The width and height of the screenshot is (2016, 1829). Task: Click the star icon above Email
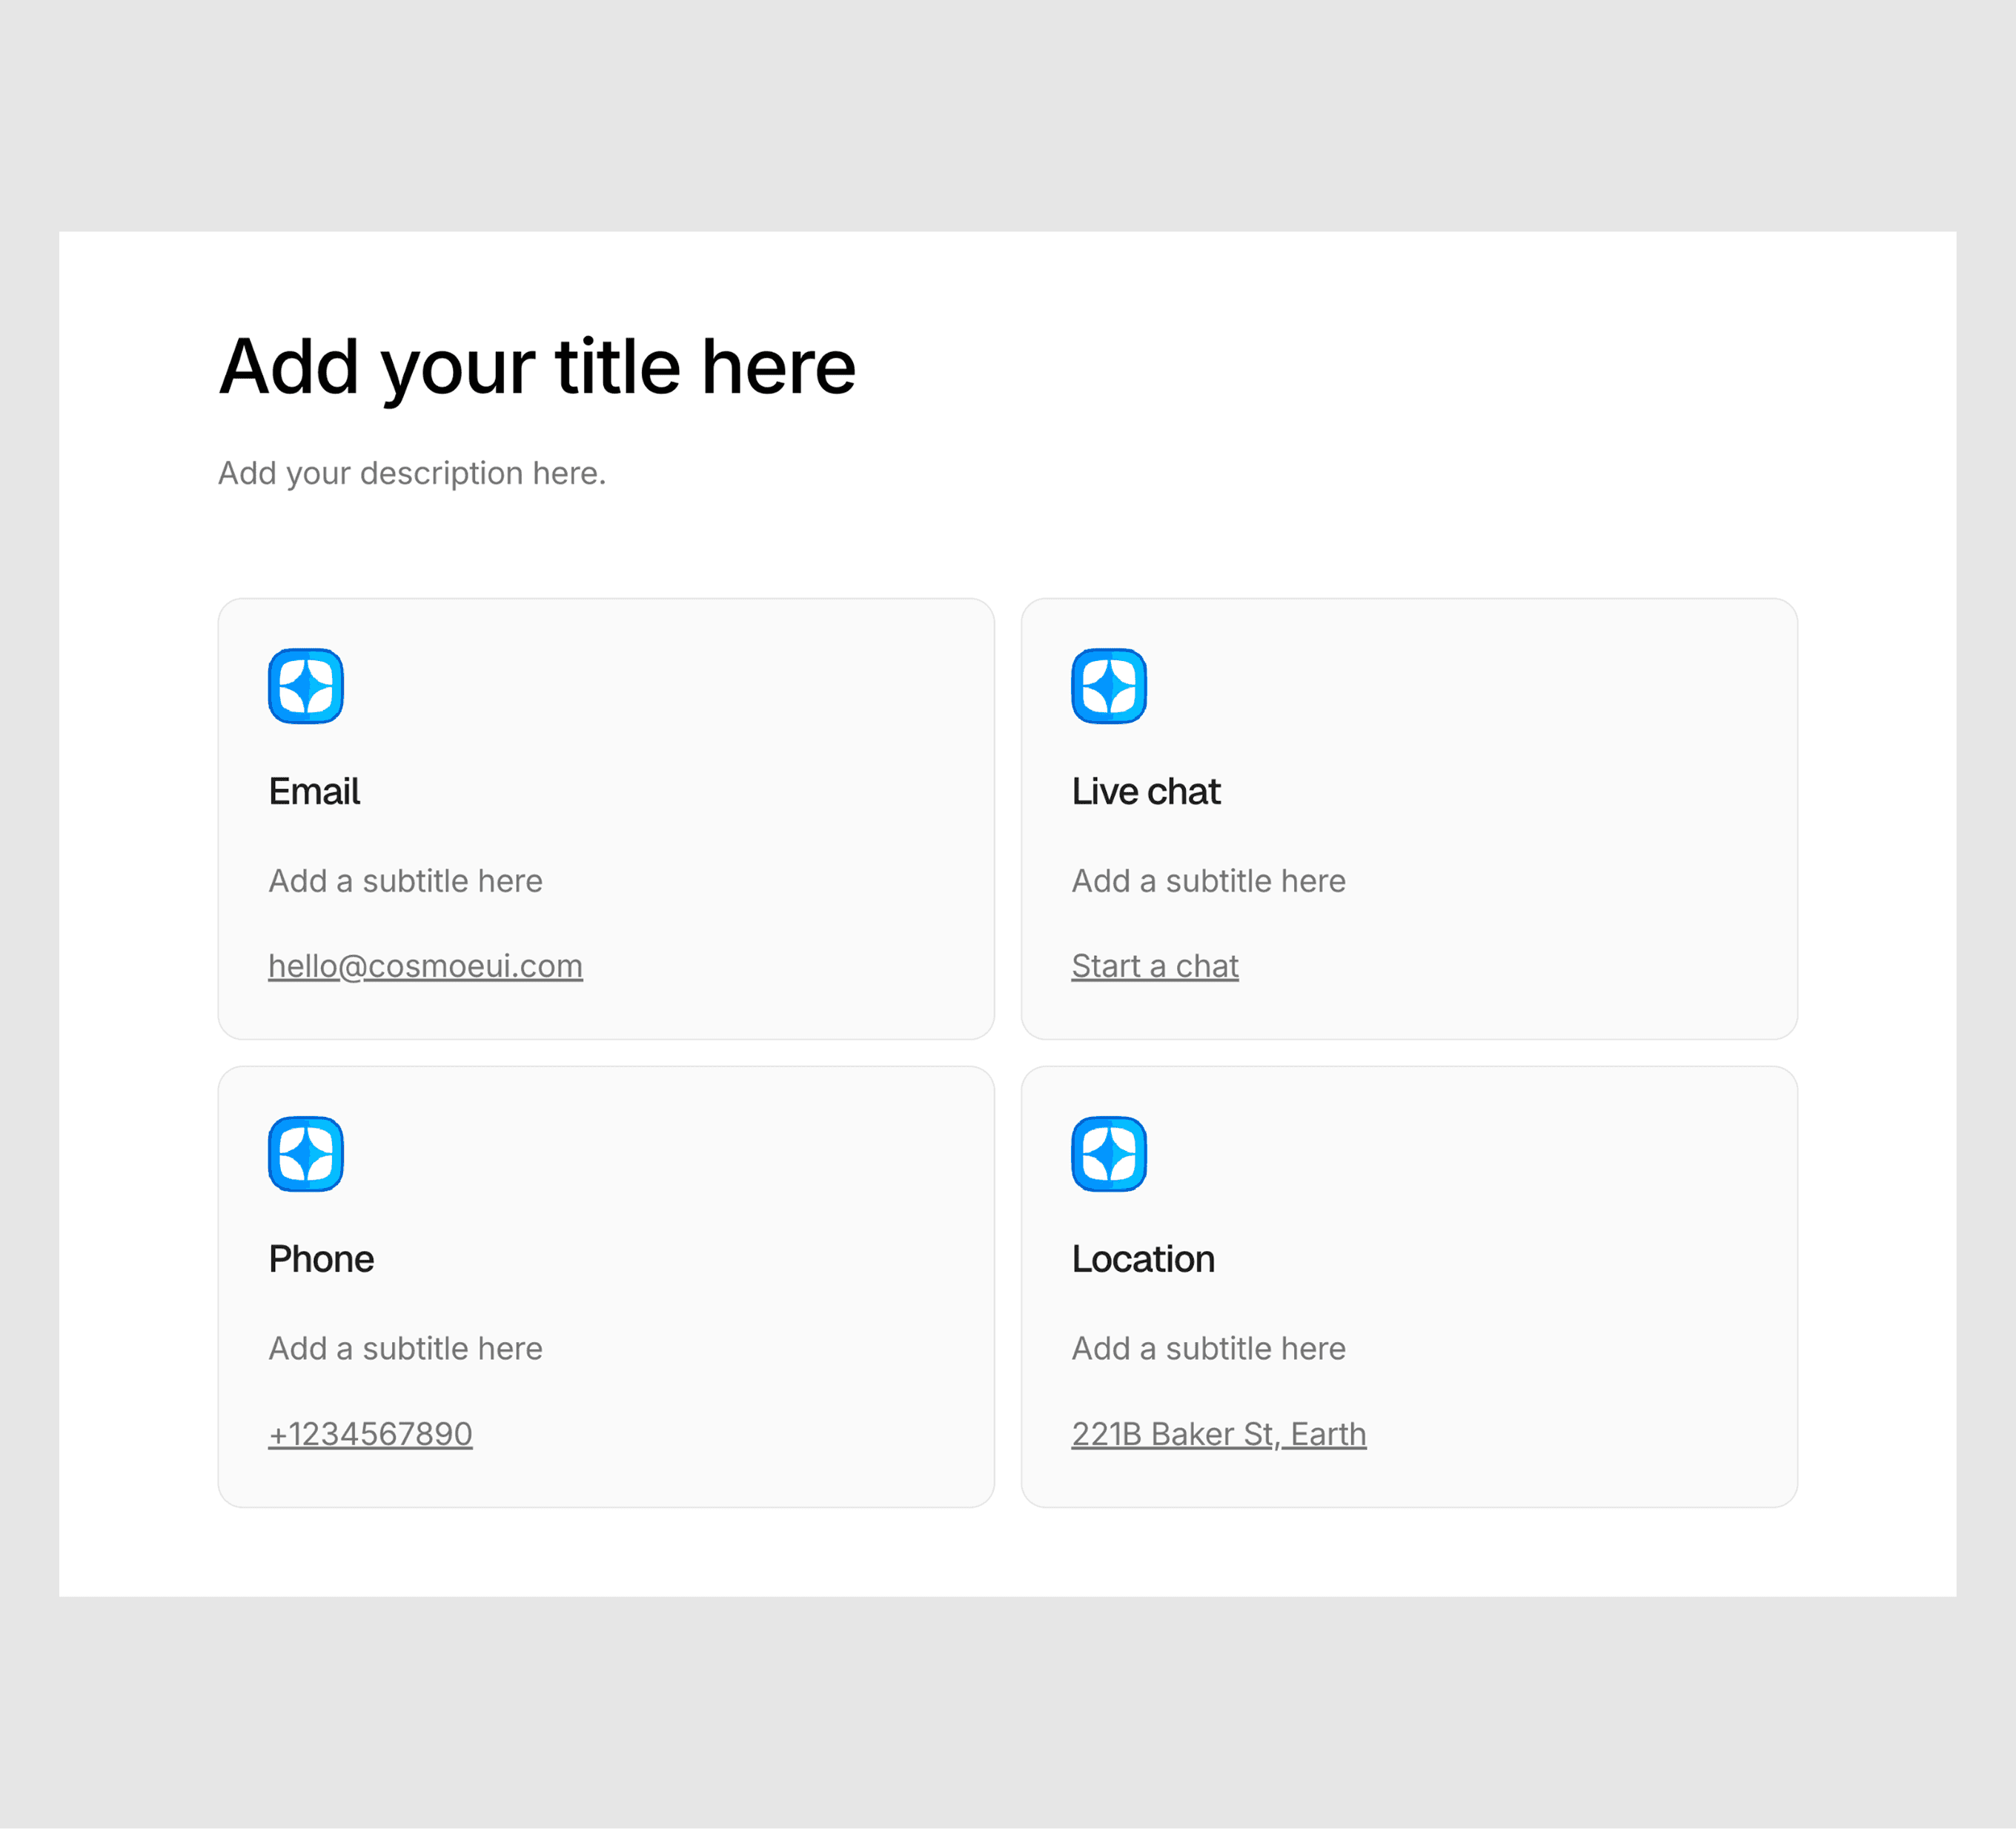(306, 686)
